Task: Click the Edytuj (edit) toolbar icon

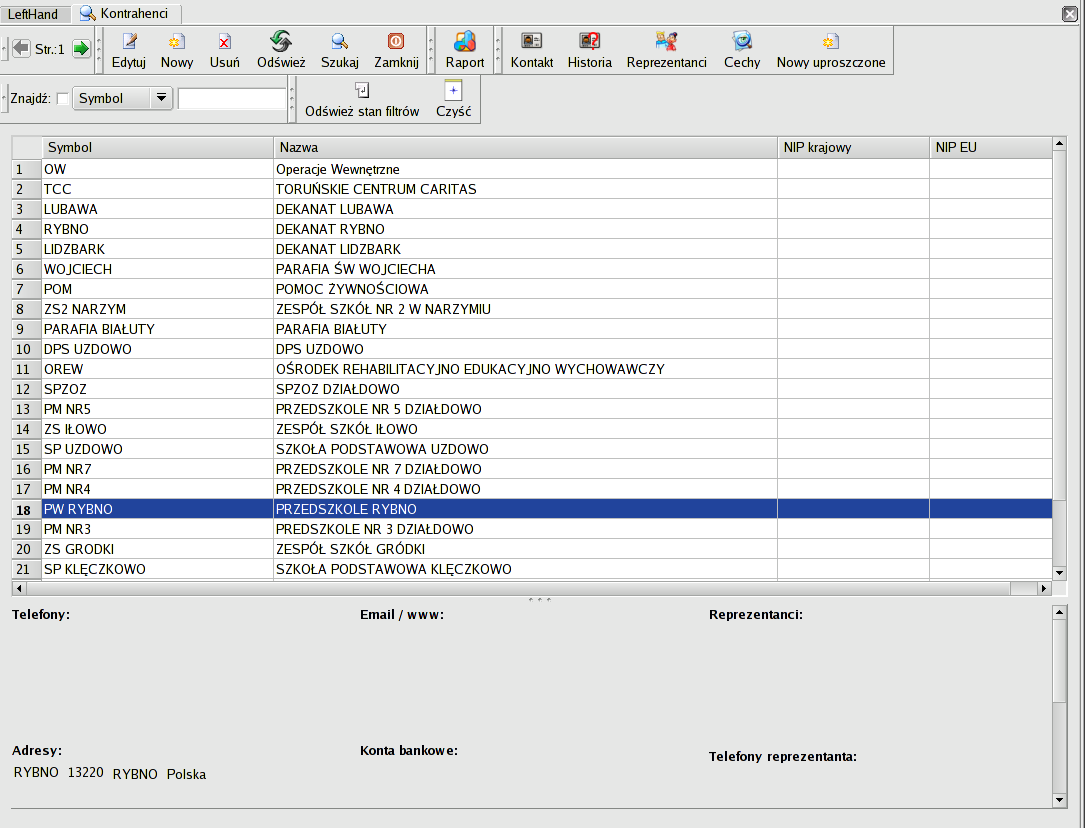Action: coord(129,42)
